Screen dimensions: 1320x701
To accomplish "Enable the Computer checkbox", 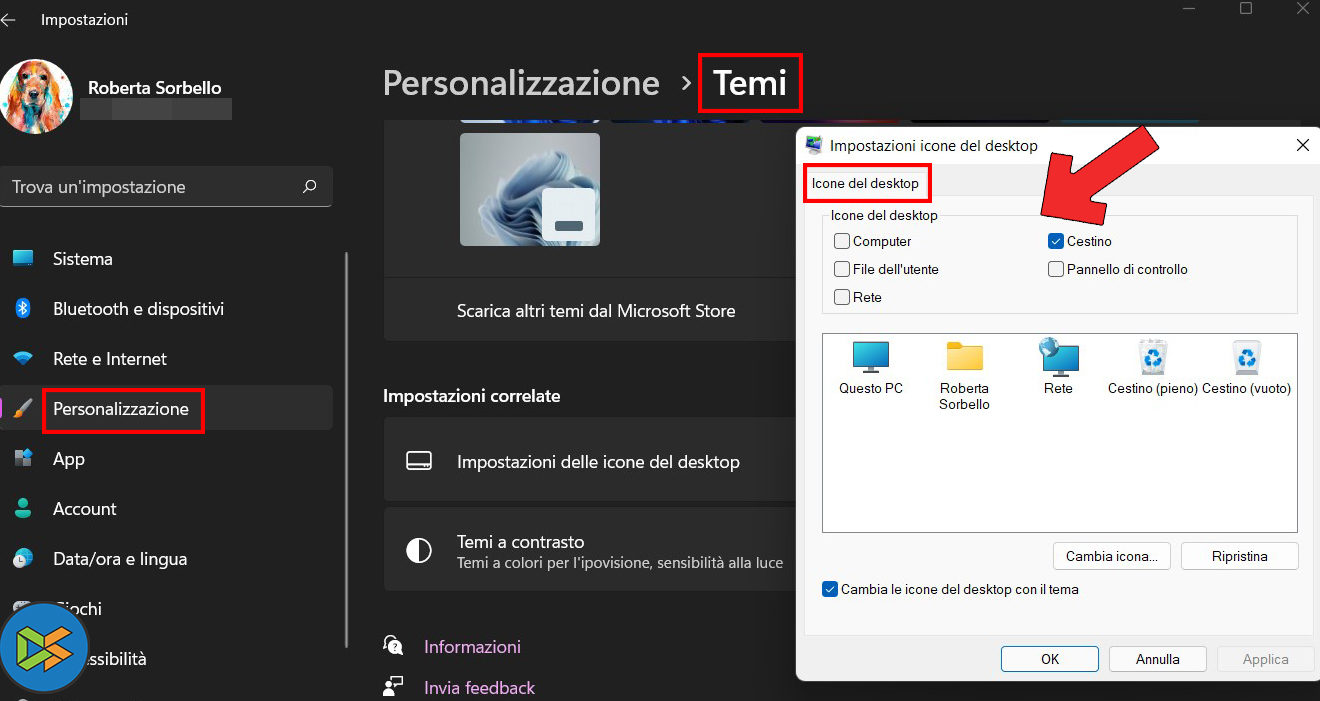I will (x=842, y=241).
